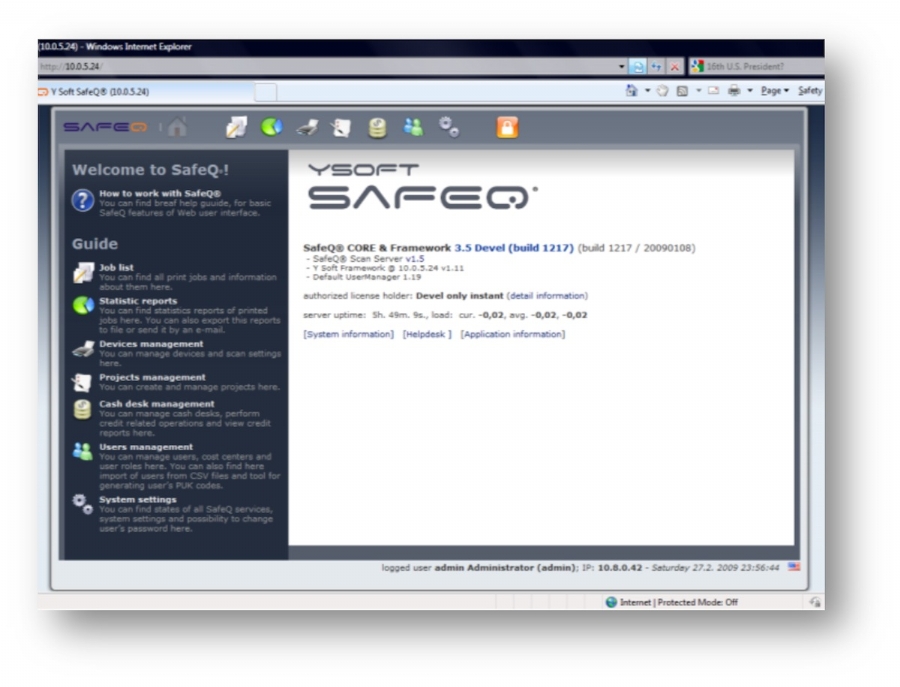Click the zoom icon at status bar's right end

click(815, 602)
